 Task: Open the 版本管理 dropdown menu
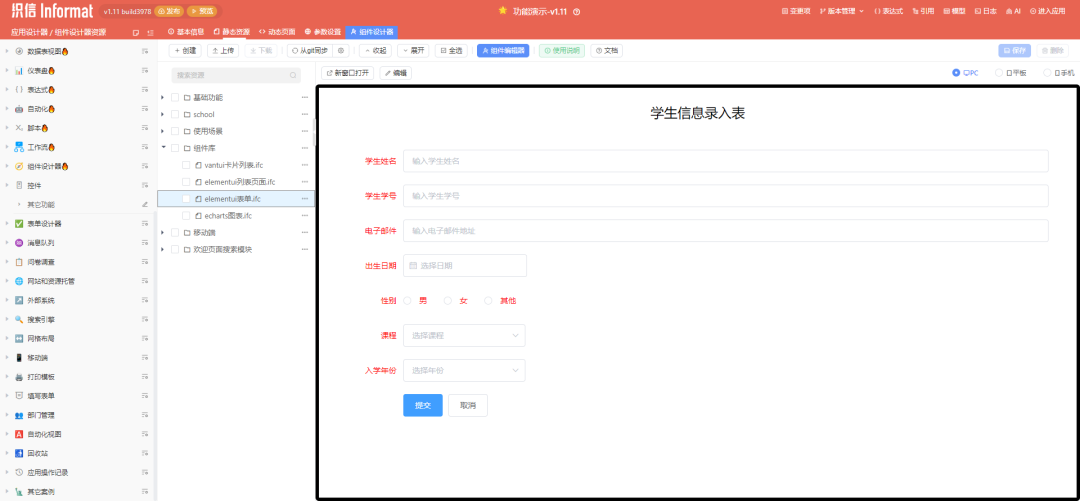coord(841,11)
